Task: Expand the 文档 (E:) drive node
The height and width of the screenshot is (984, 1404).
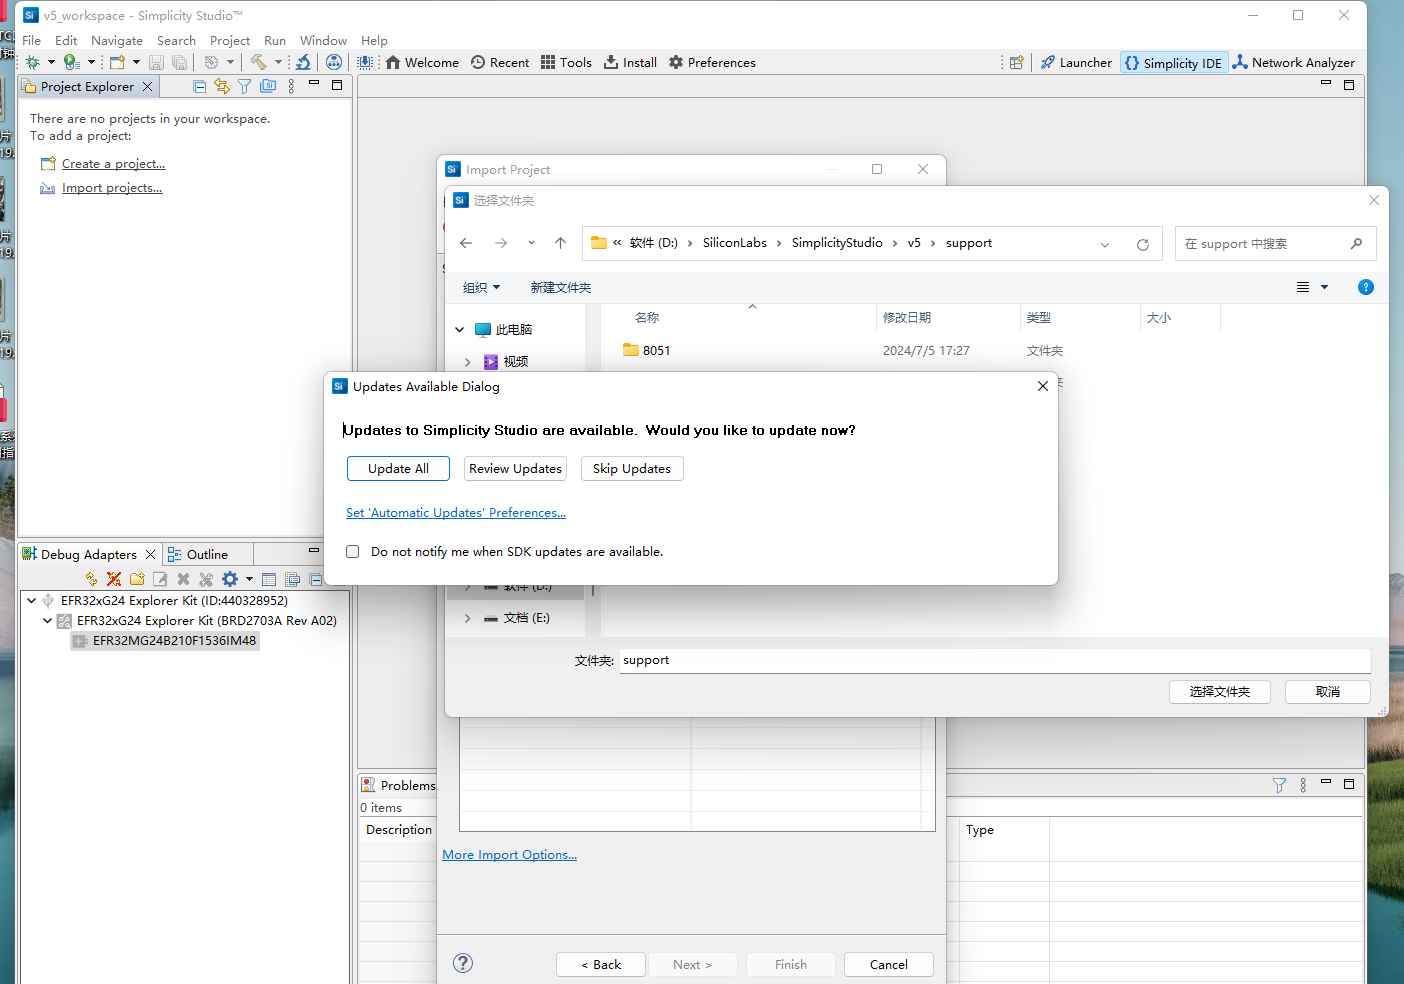Action: (x=467, y=619)
